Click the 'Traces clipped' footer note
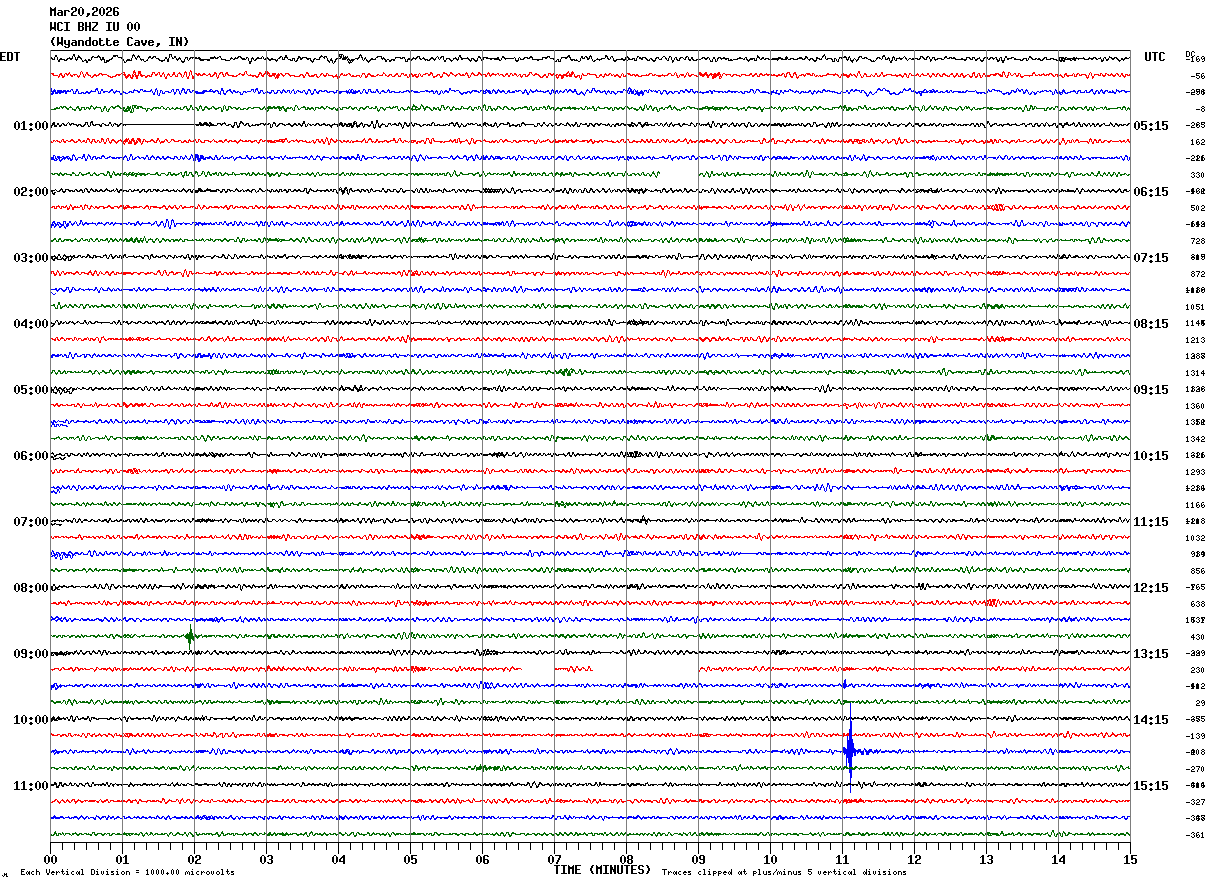 tap(784, 873)
